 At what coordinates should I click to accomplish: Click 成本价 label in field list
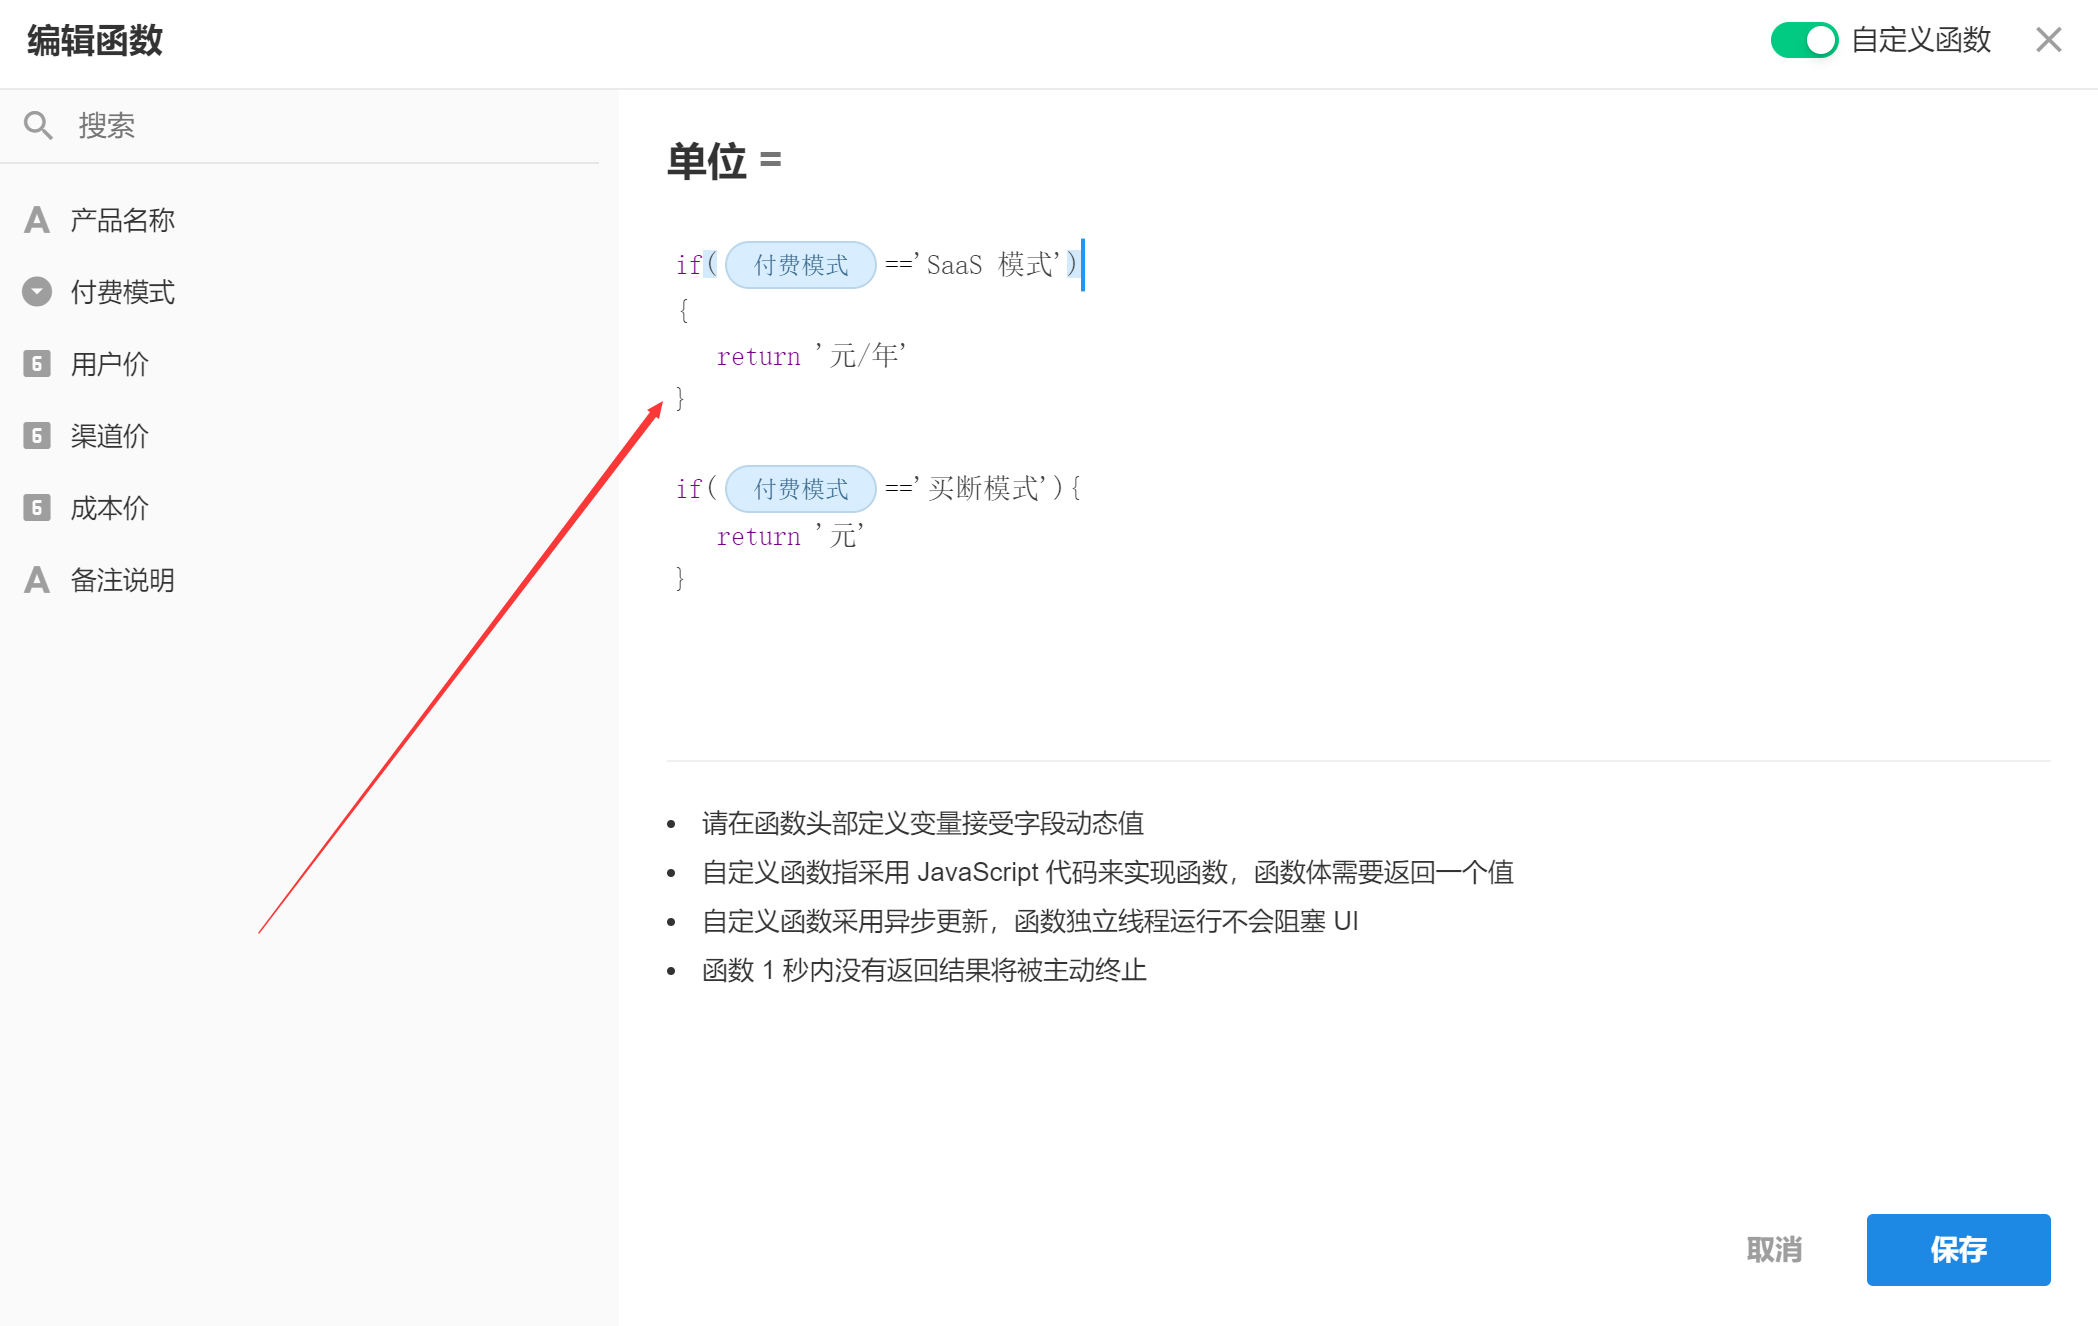tap(109, 508)
